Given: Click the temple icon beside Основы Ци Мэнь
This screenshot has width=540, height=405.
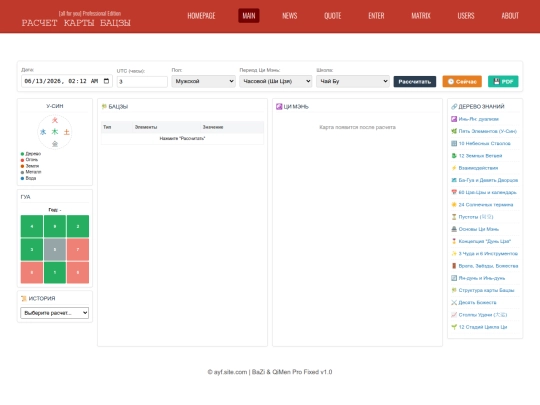Looking at the screenshot, I should (454, 229).
